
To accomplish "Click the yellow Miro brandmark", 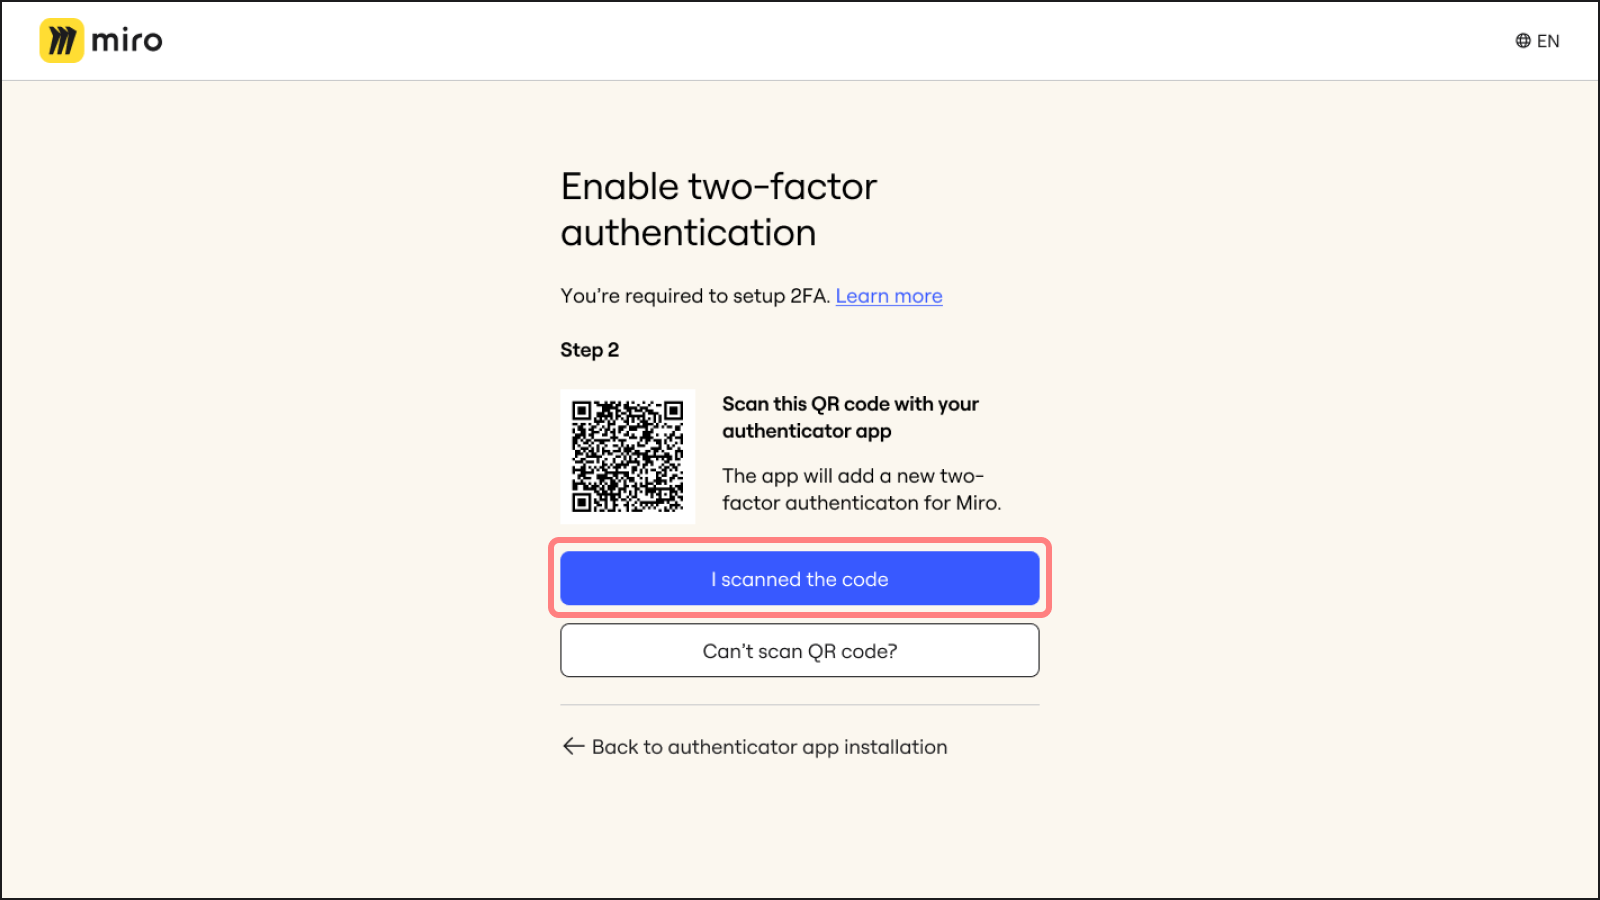I will tap(62, 40).
